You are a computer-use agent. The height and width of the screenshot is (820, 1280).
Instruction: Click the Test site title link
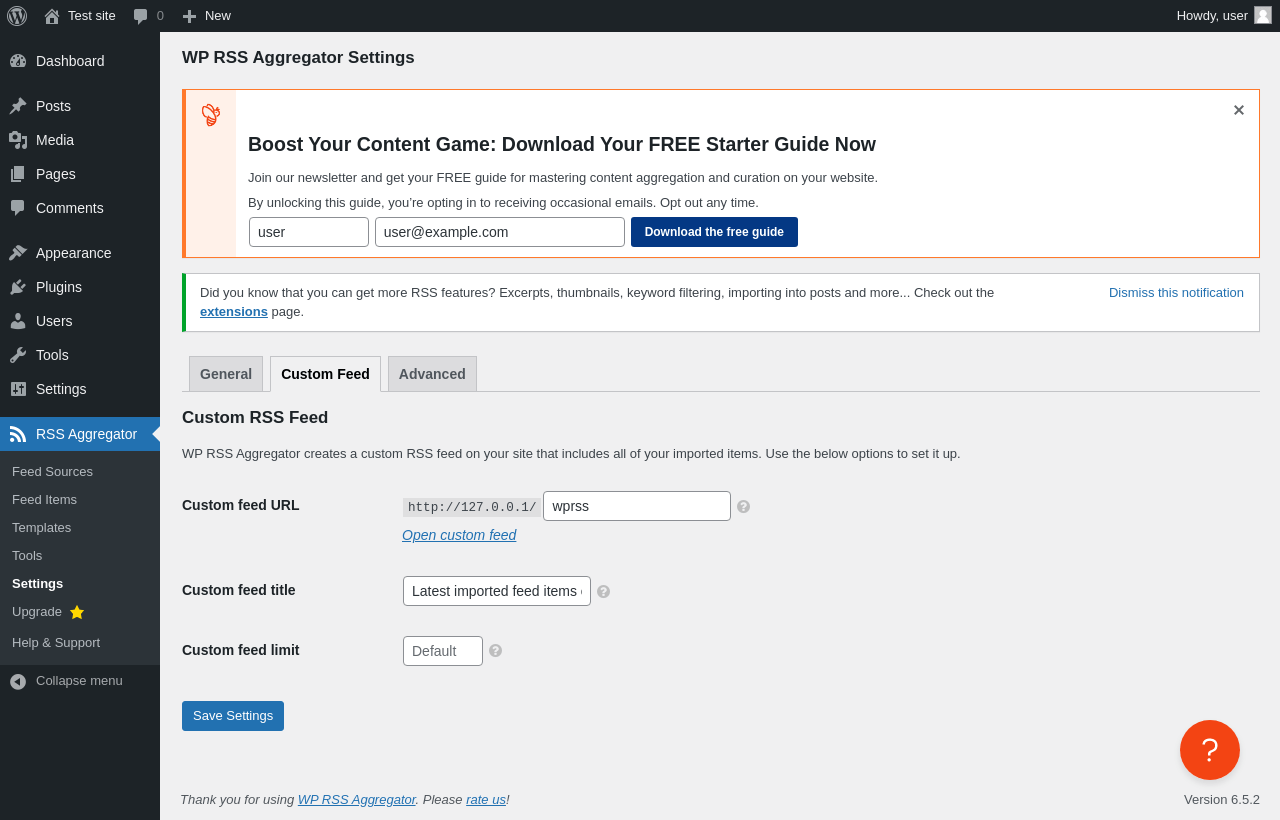click(x=92, y=16)
